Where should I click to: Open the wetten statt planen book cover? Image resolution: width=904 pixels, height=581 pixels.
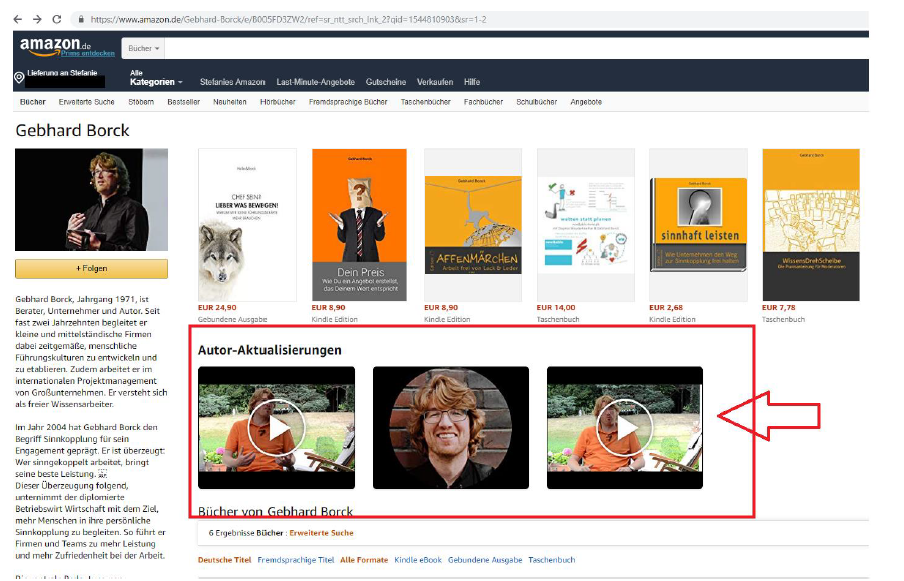point(586,225)
